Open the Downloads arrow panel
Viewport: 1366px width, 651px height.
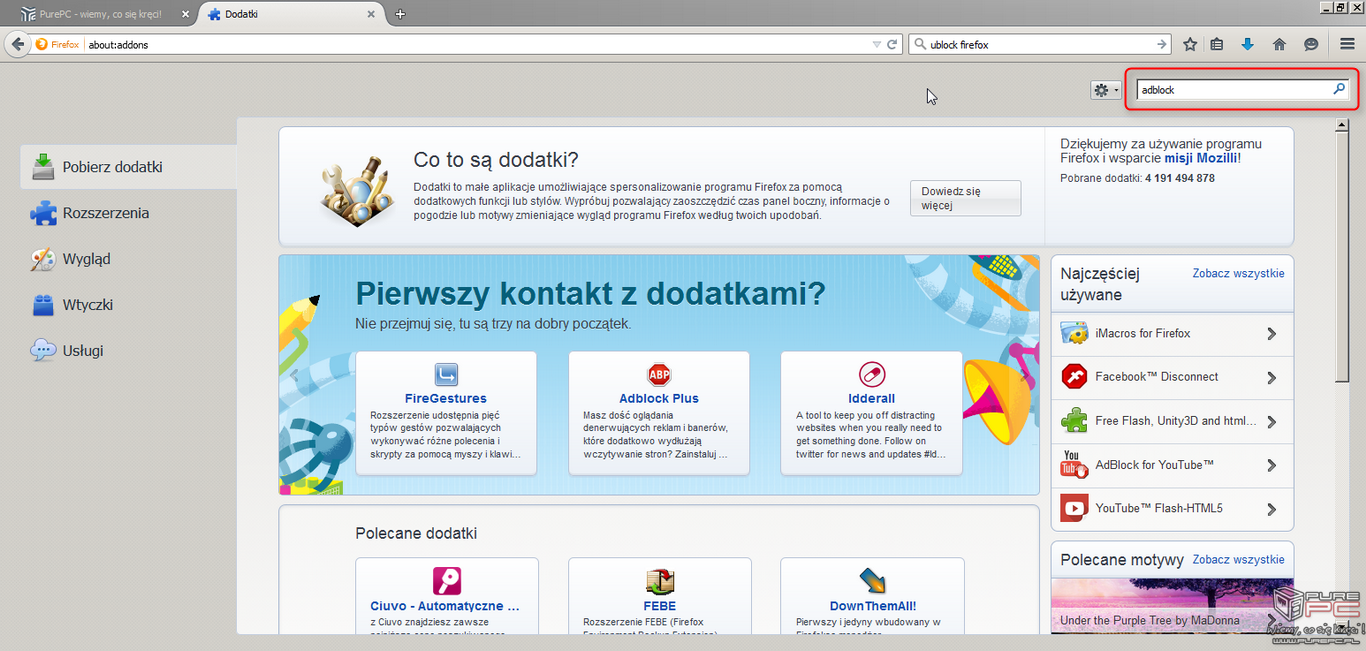click(x=1248, y=45)
